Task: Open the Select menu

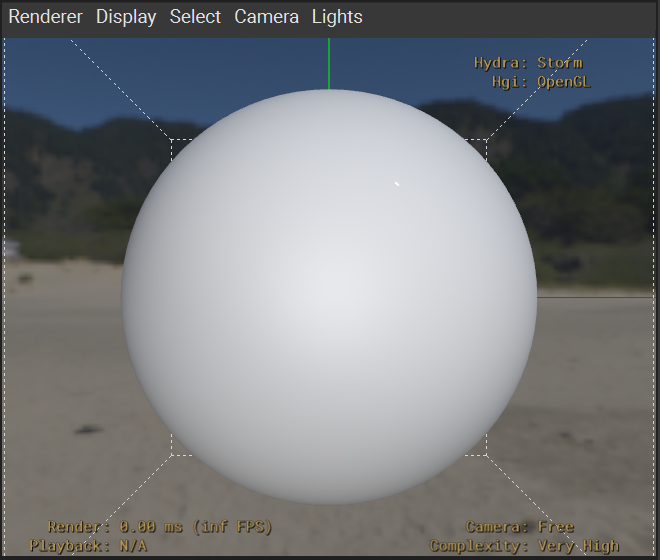Action: pyautogui.click(x=195, y=17)
